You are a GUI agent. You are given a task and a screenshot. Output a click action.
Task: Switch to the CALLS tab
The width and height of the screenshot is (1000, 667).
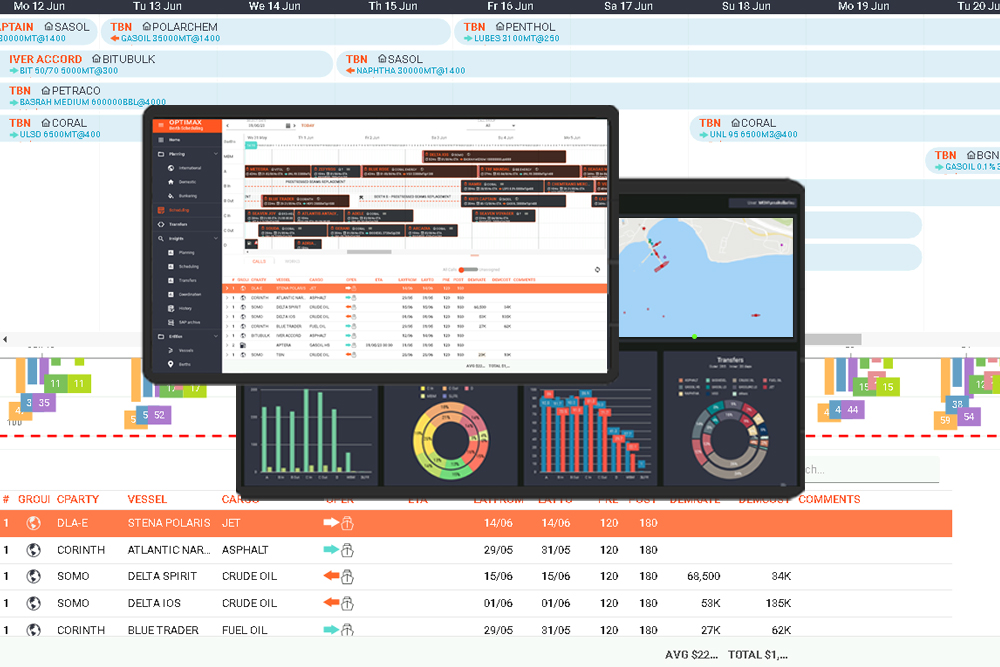[258, 261]
